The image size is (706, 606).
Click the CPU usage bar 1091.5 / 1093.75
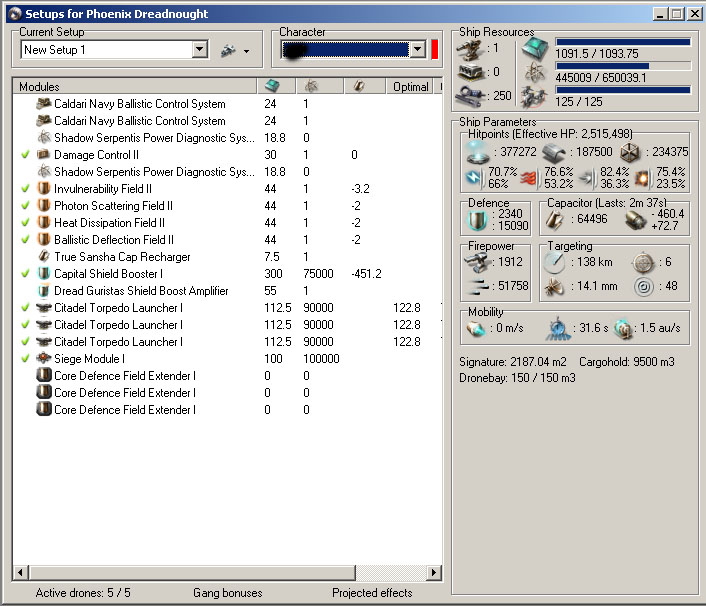point(623,42)
